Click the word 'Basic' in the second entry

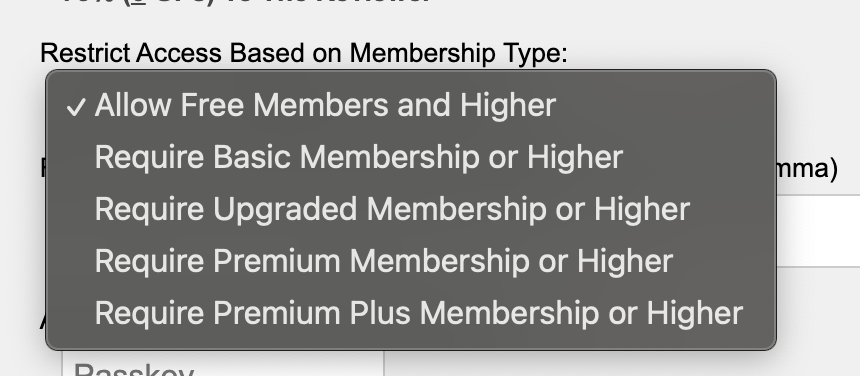tap(252, 157)
